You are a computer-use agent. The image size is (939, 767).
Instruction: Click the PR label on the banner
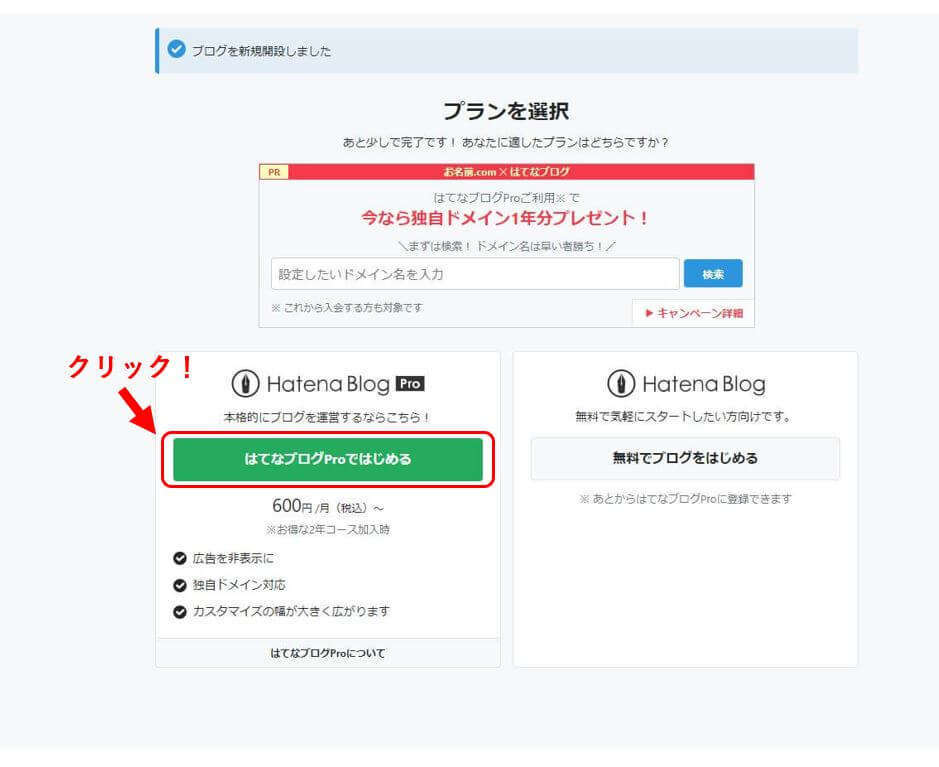[274, 172]
